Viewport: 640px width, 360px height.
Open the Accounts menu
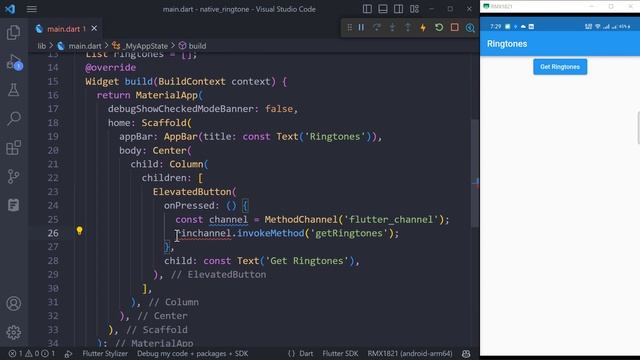13,304
